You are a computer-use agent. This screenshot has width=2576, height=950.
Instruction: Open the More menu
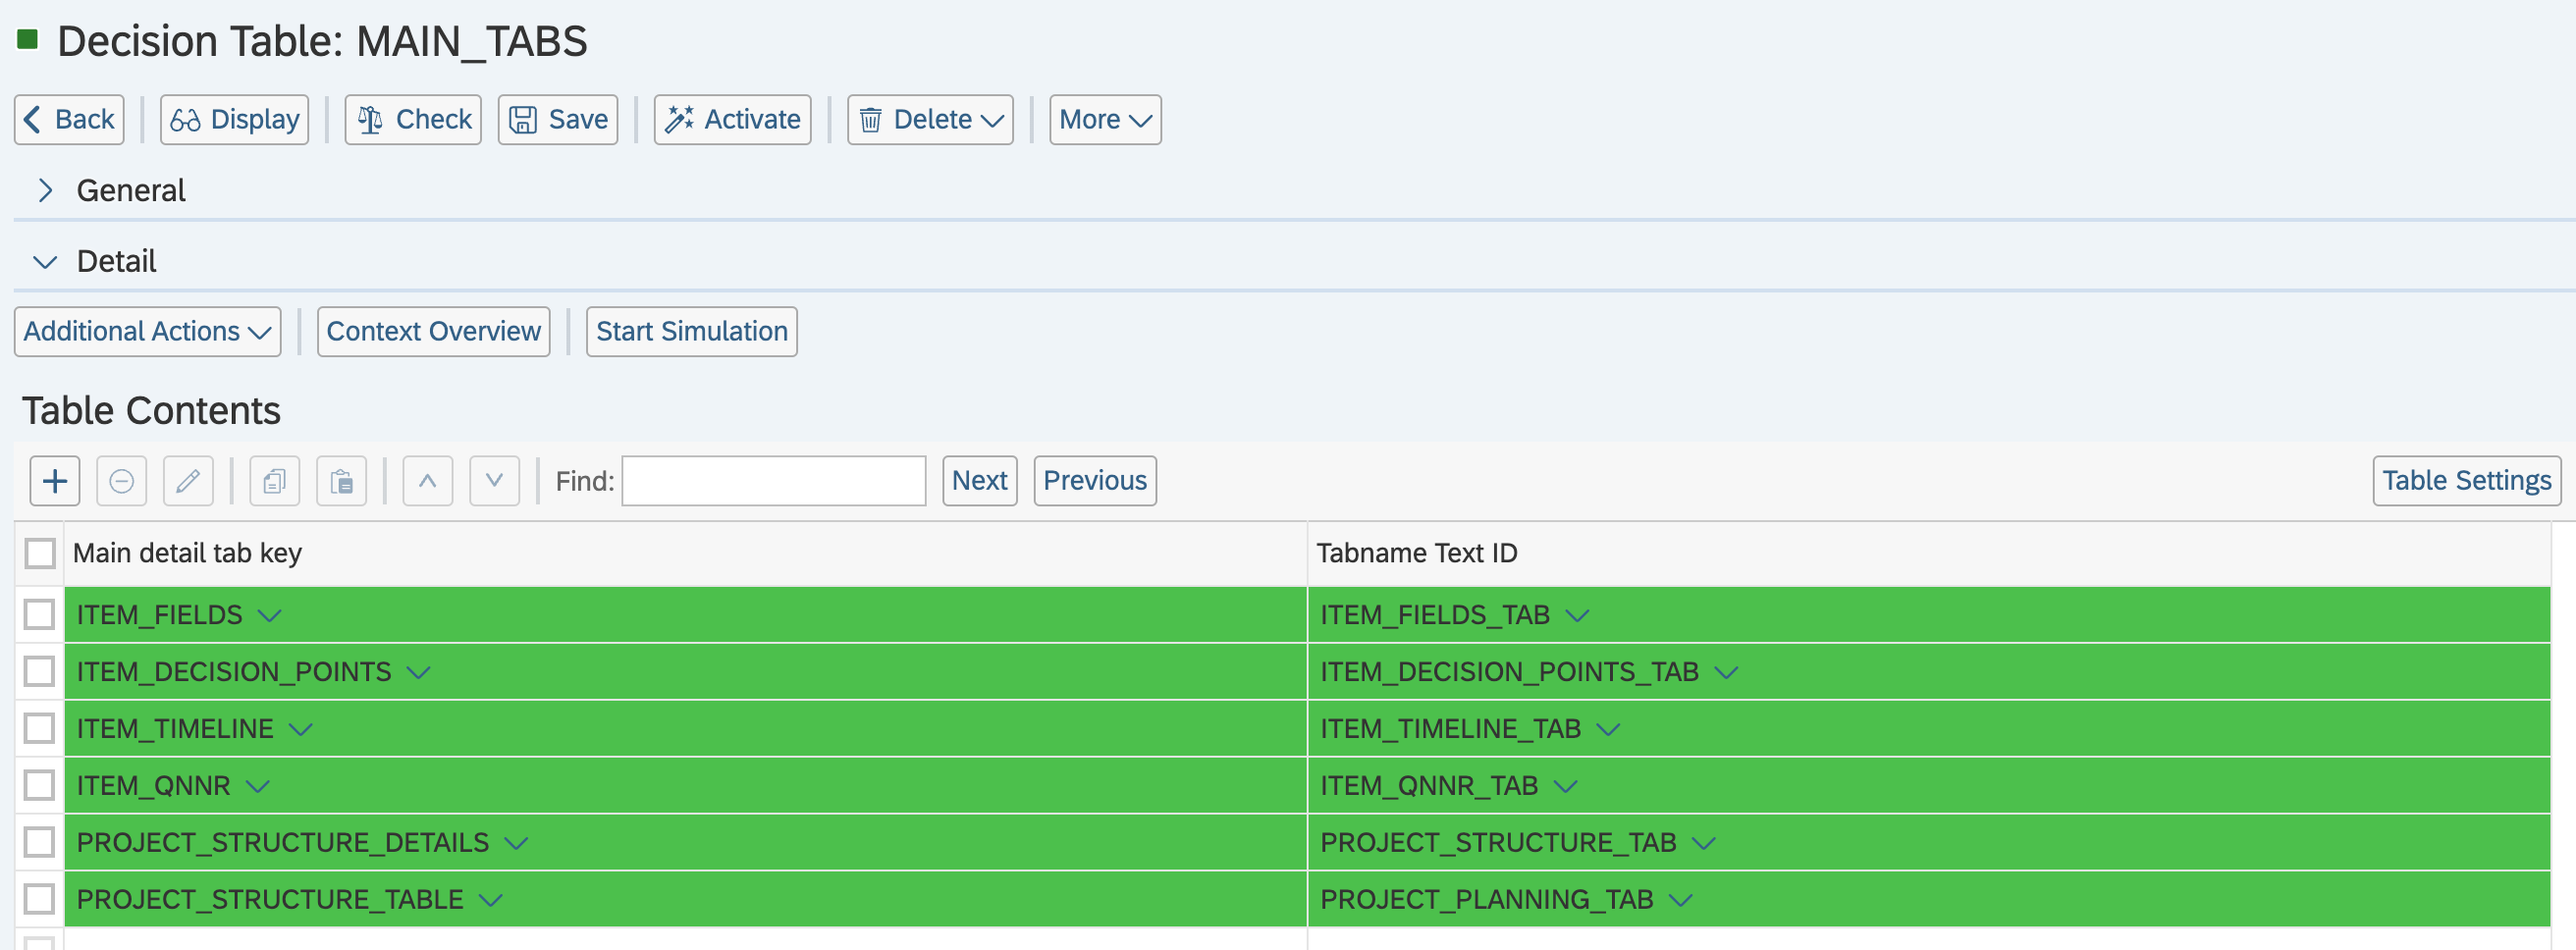(1104, 120)
